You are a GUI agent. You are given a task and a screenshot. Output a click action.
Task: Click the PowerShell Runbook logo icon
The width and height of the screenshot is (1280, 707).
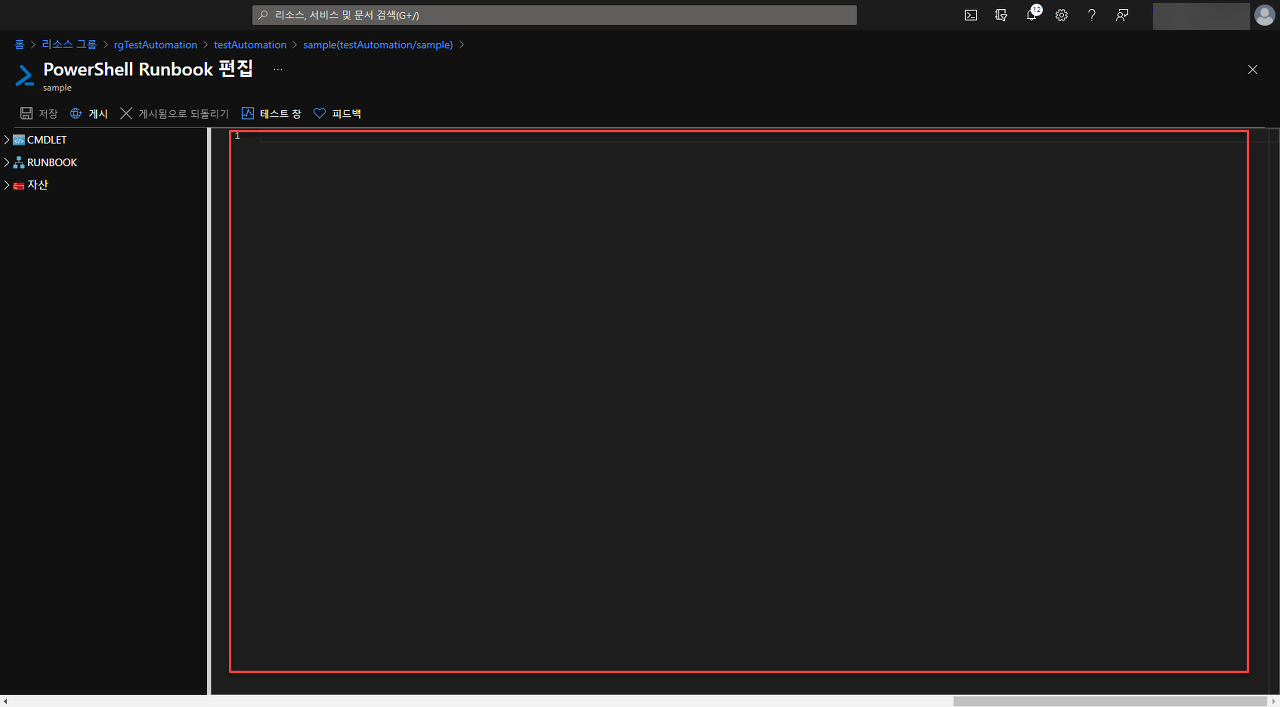(24, 76)
